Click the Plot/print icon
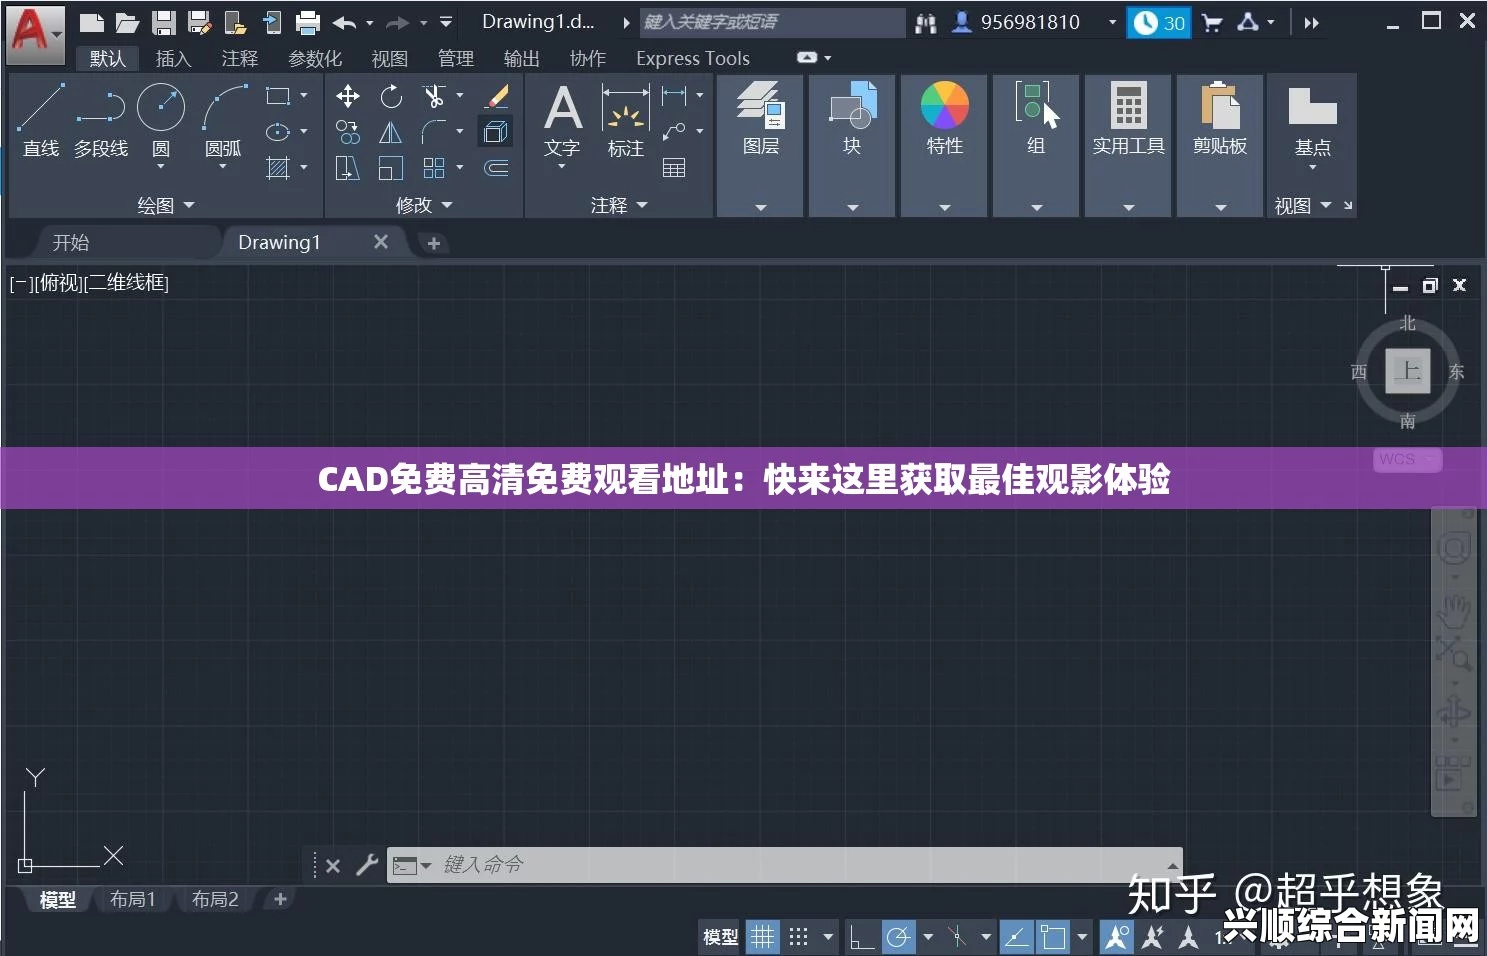 (x=308, y=22)
